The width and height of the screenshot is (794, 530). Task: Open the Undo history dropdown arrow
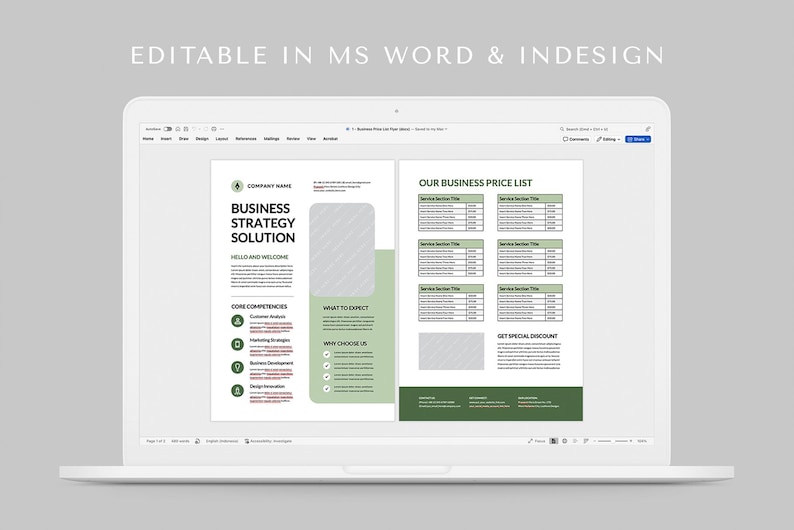[200, 129]
